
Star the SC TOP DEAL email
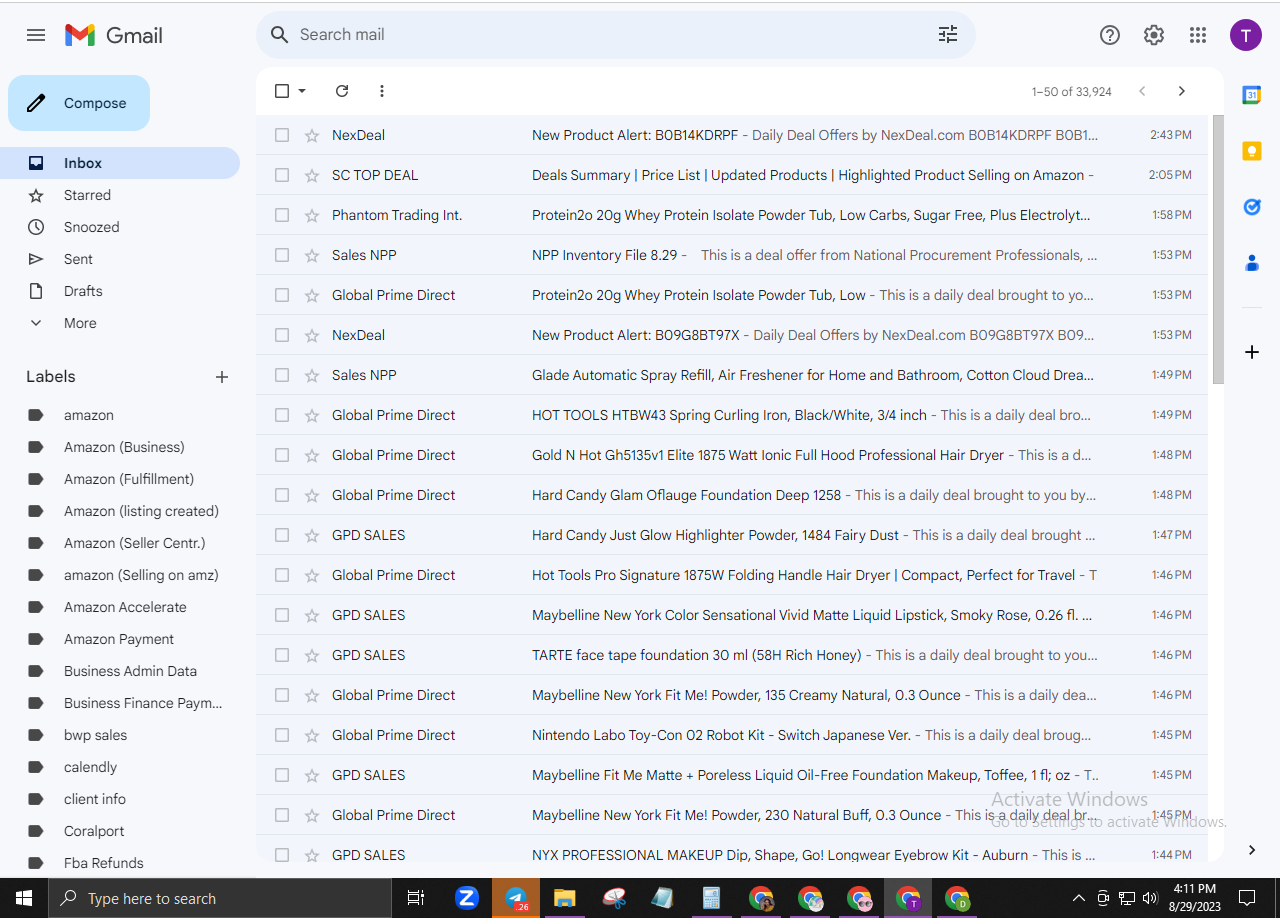coord(312,175)
